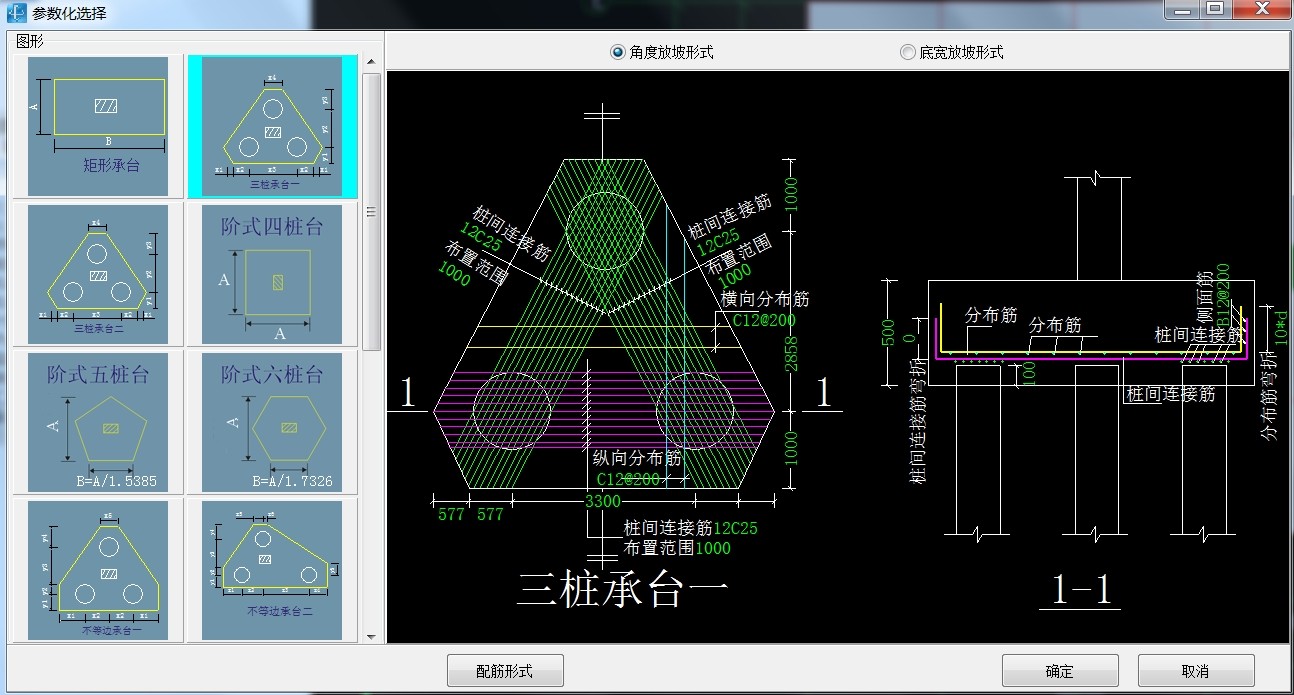Viewport: 1294px width, 695px height.
Task: Click the B12@200 侧面筋 value in section
Action: pos(1224,293)
